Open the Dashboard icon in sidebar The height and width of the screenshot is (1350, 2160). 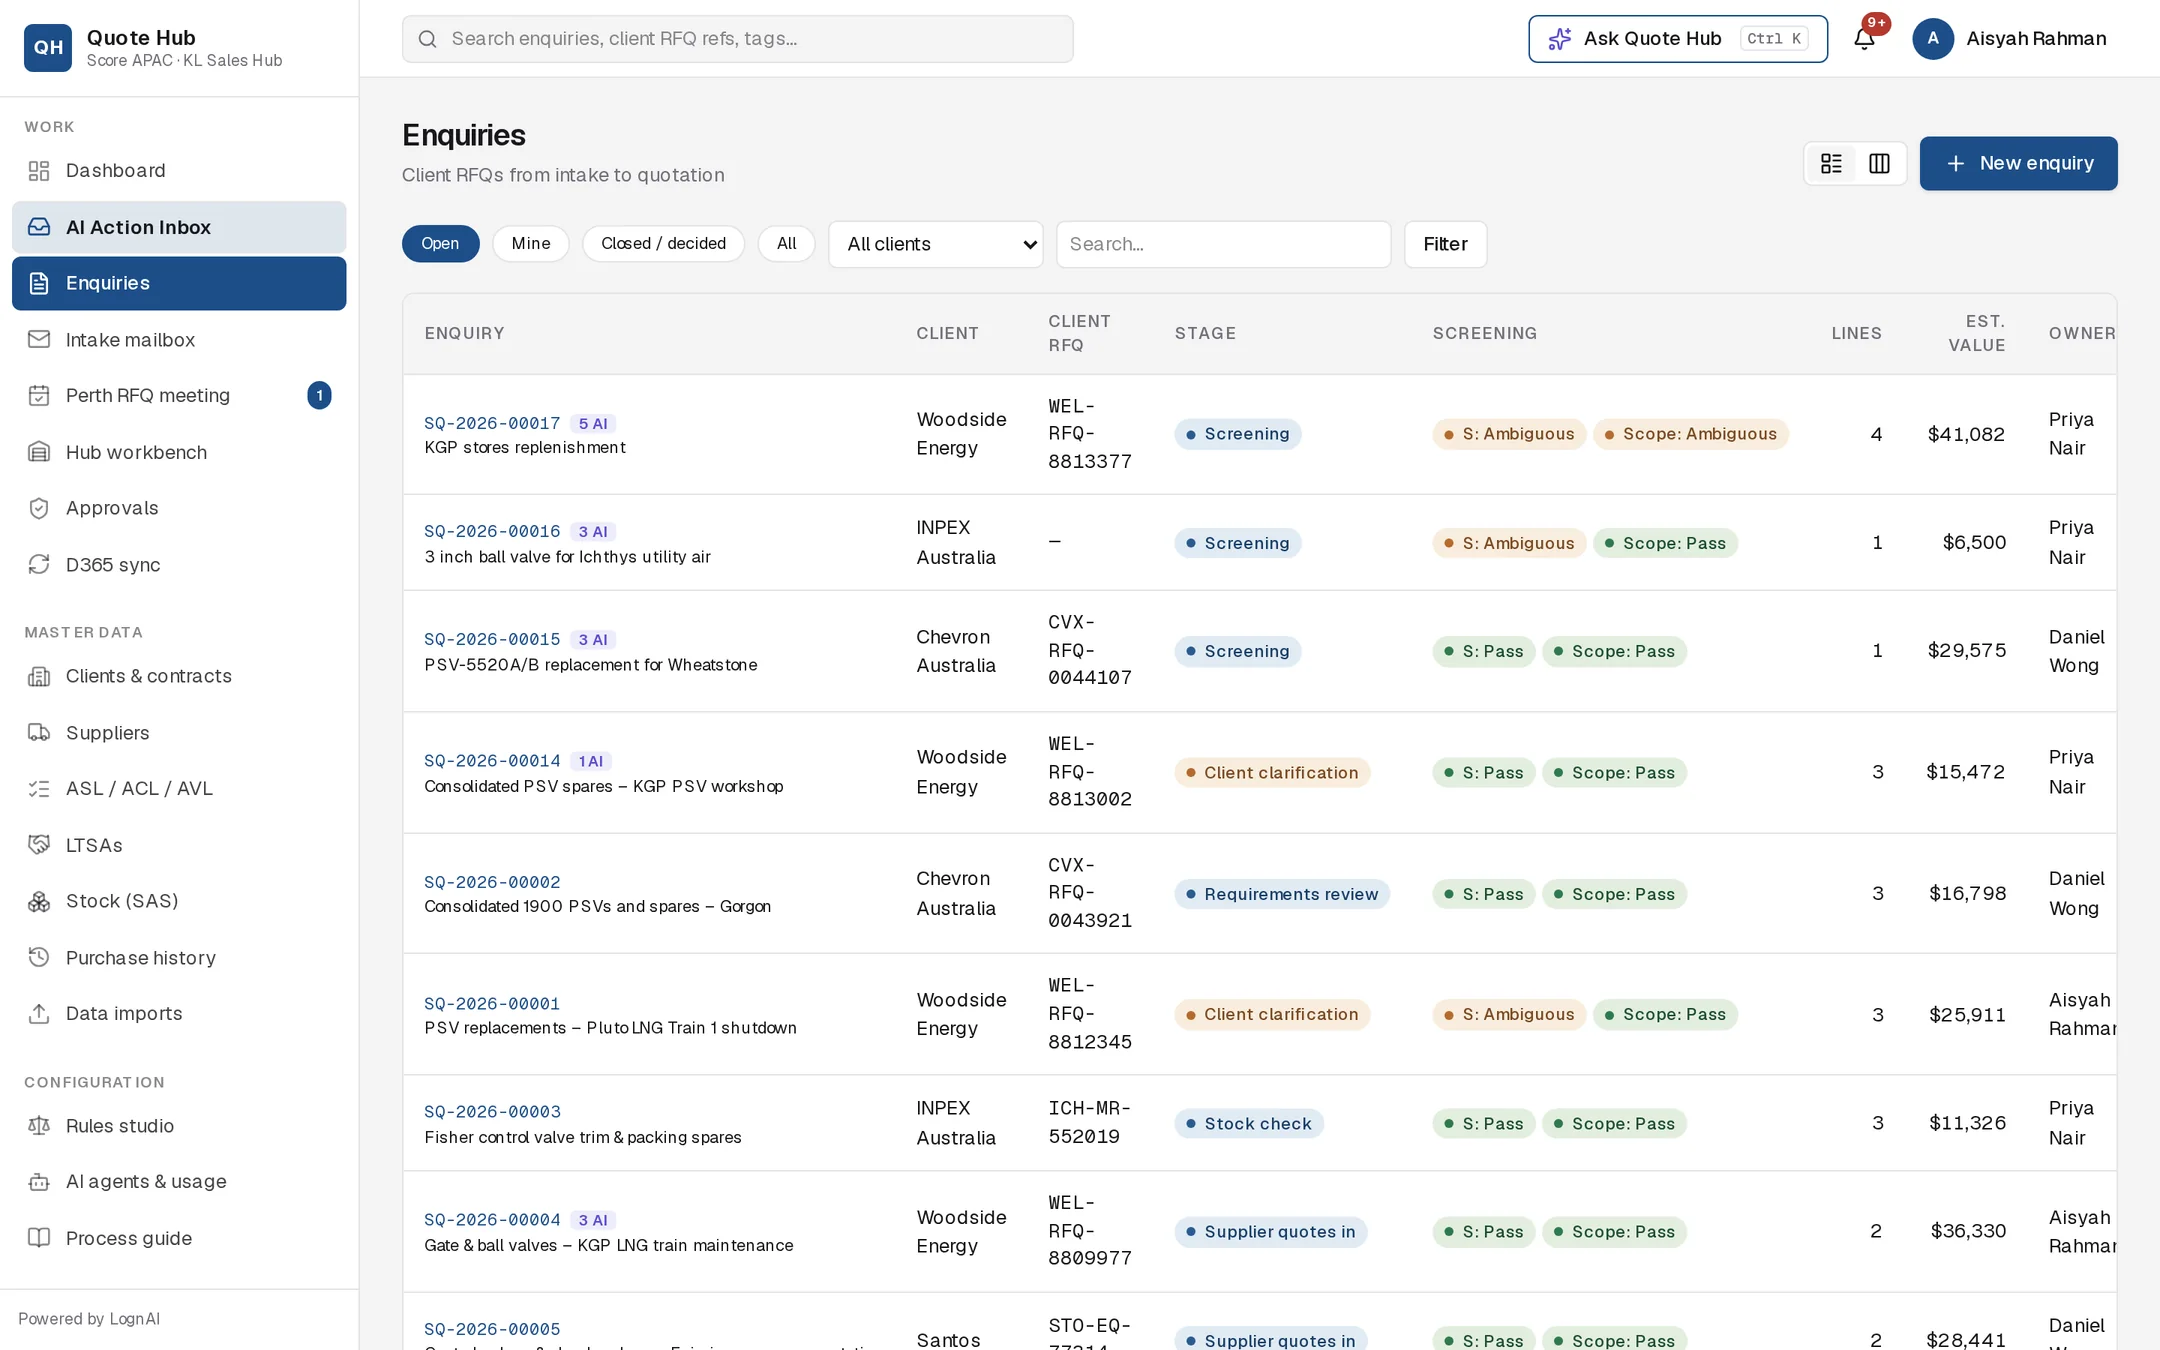(x=39, y=171)
